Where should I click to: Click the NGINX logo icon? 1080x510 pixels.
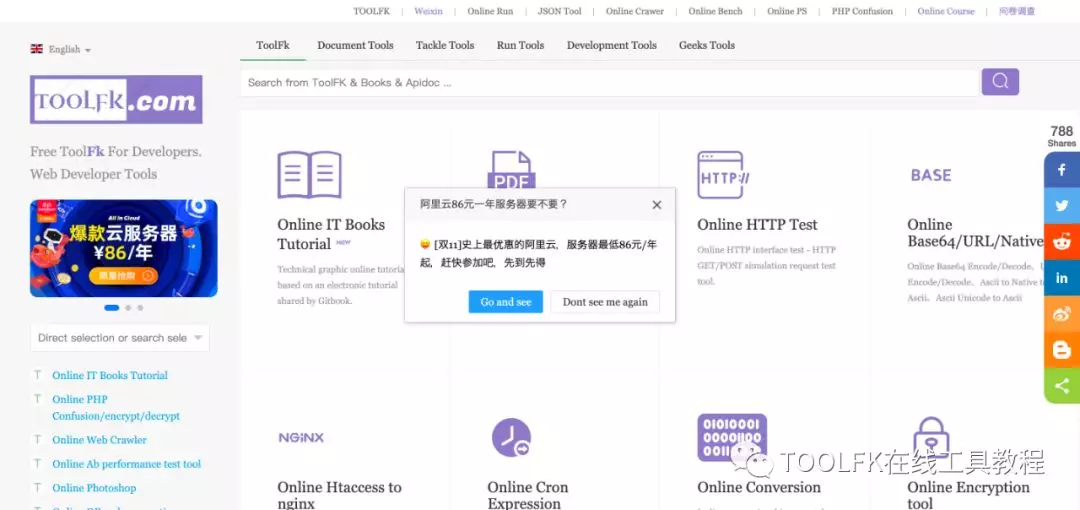pos(301,438)
